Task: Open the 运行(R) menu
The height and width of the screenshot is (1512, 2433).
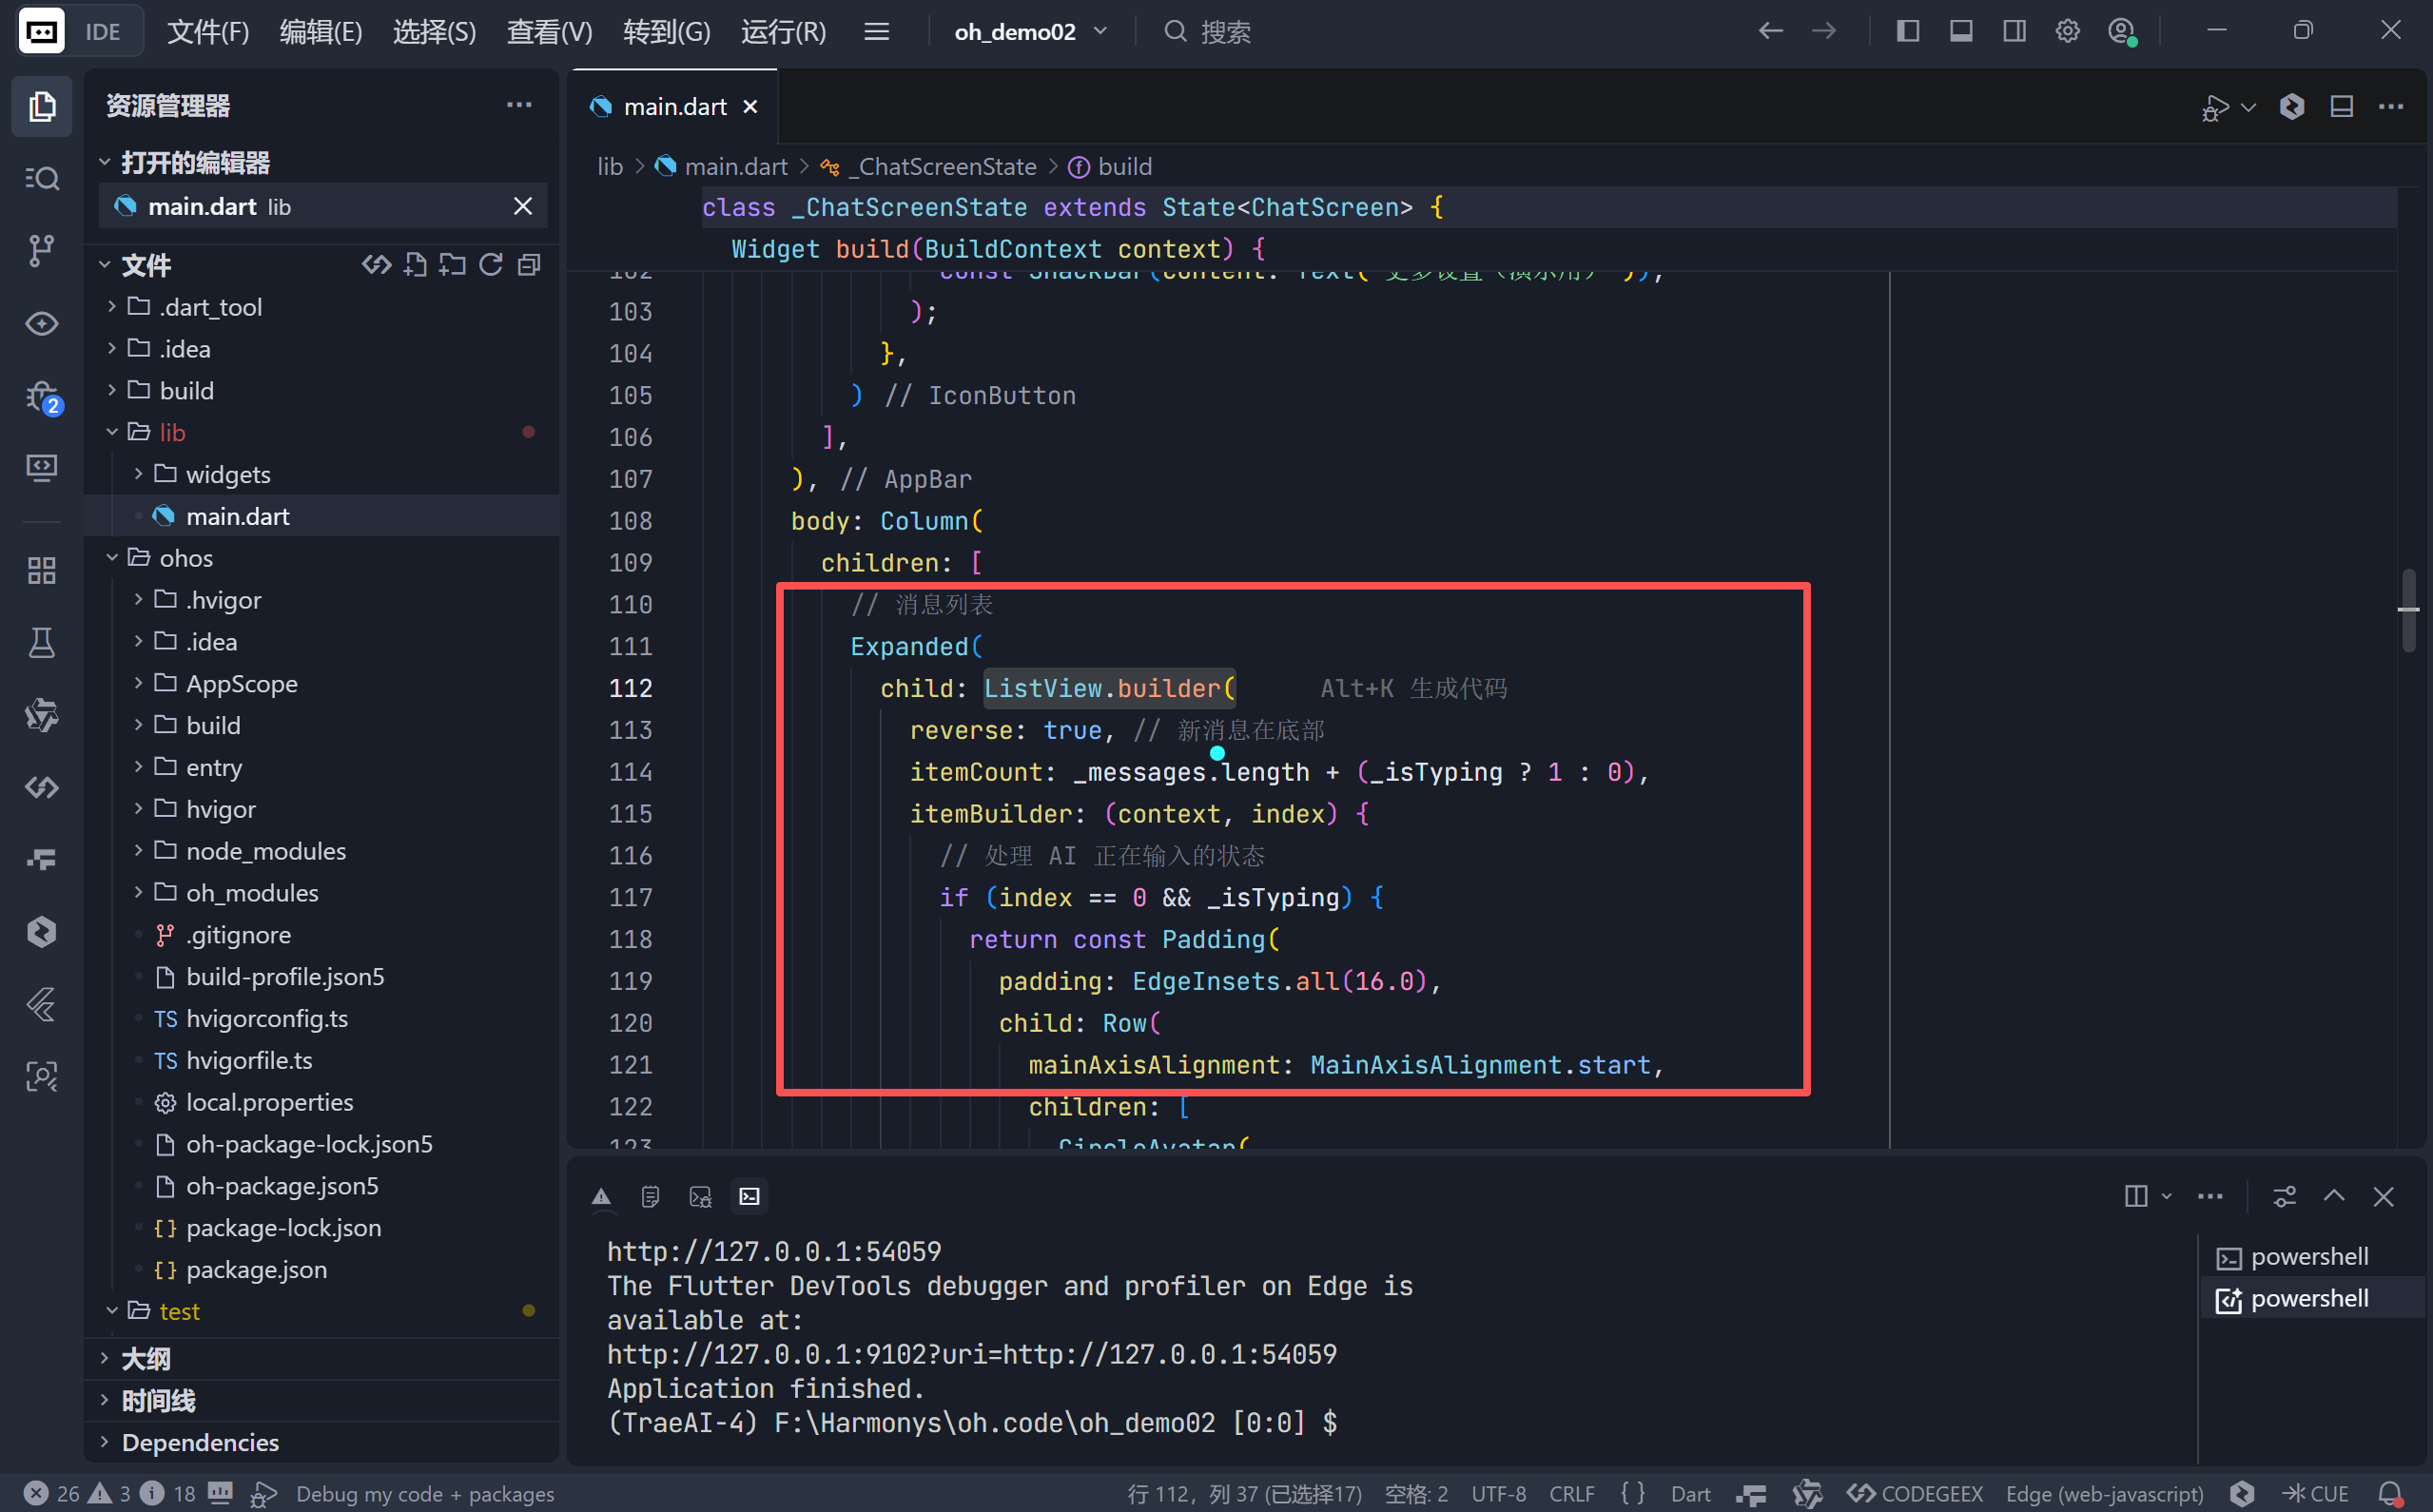Action: click(x=783, y=31)
